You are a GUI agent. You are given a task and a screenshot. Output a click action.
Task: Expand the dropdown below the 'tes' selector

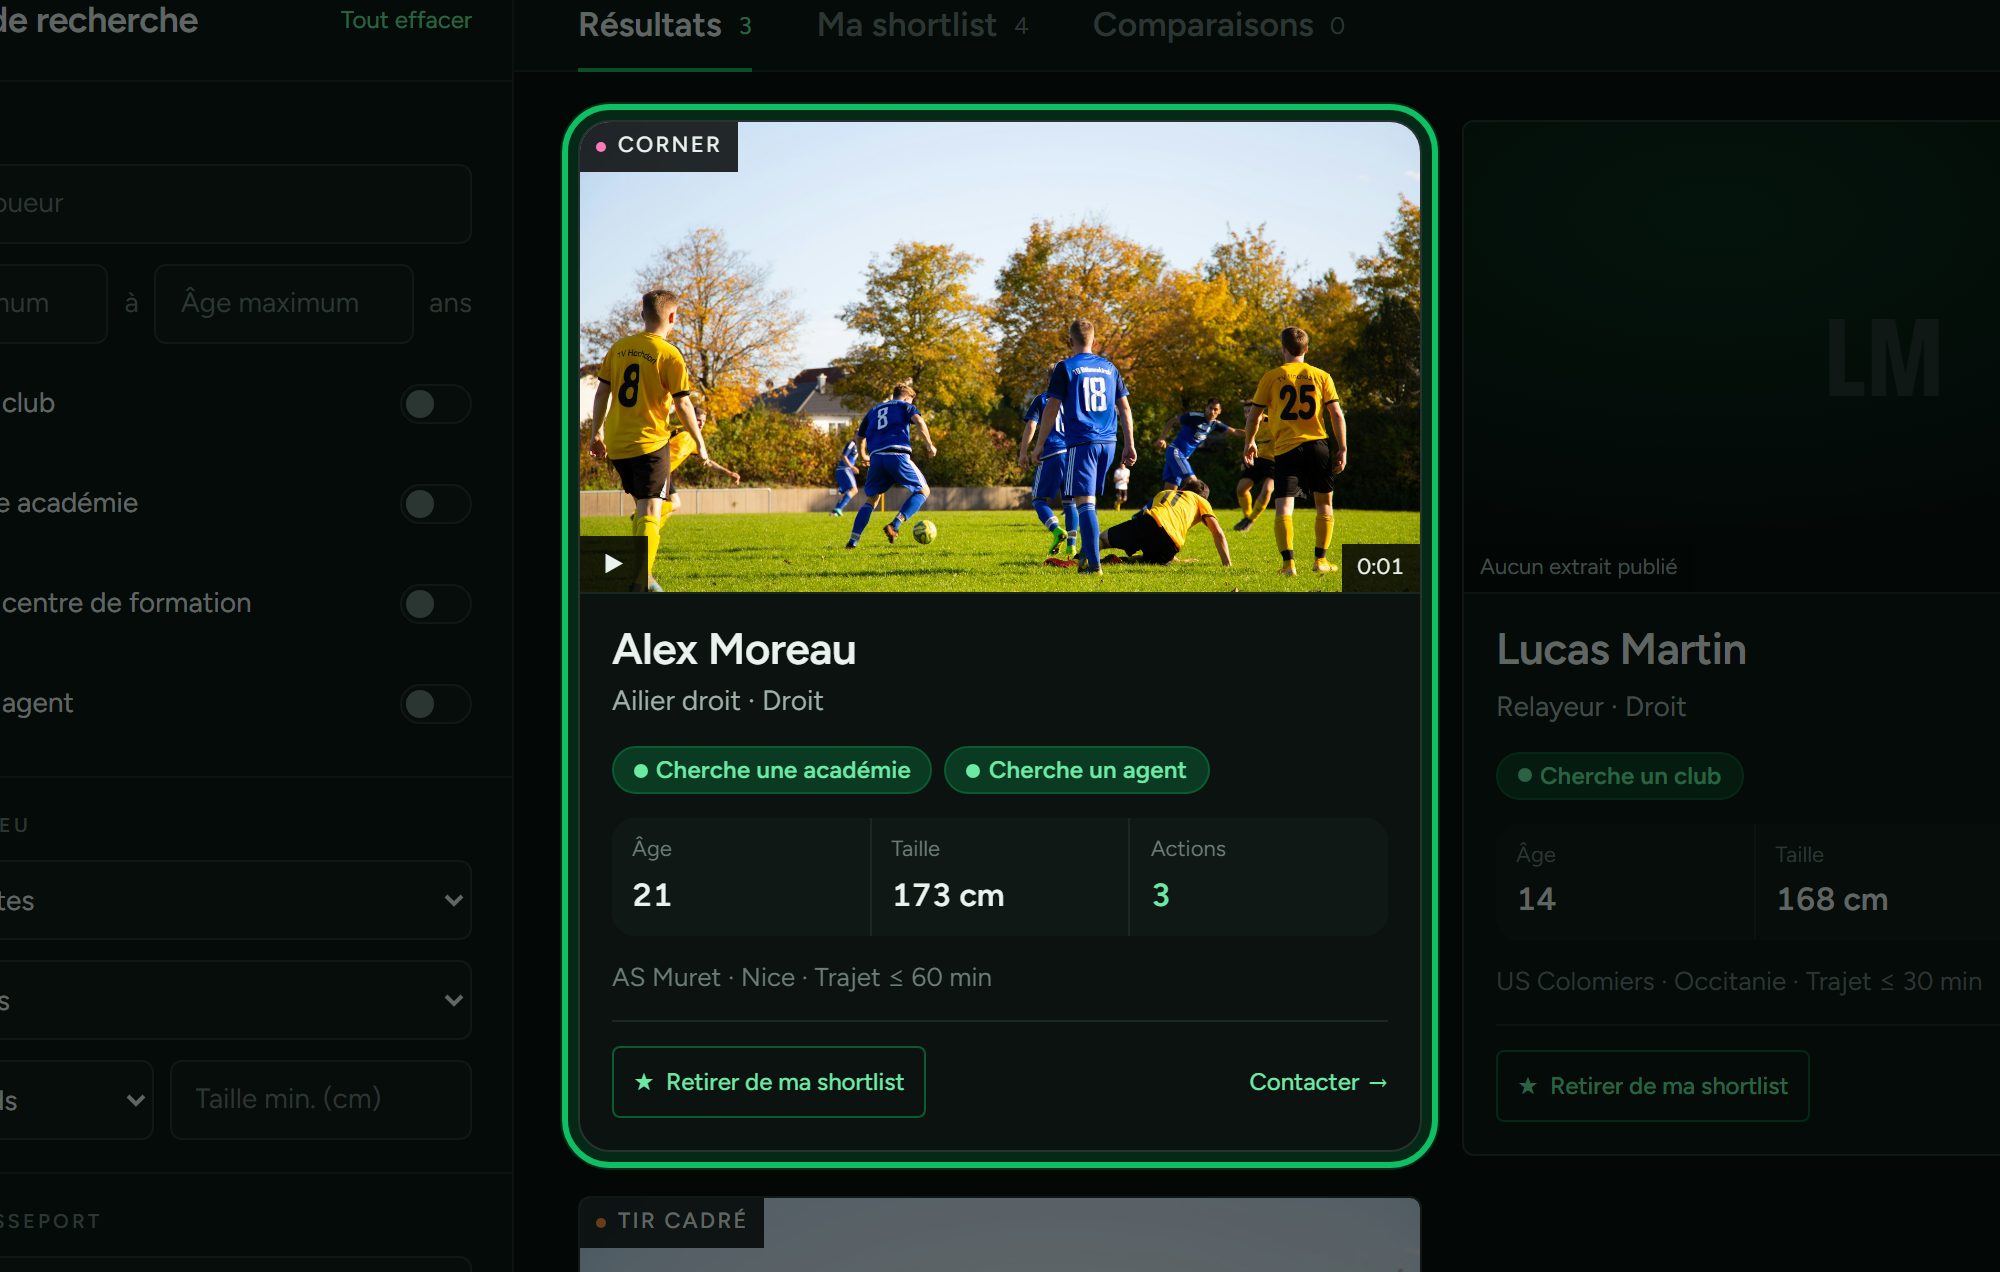coord(234,1000)
